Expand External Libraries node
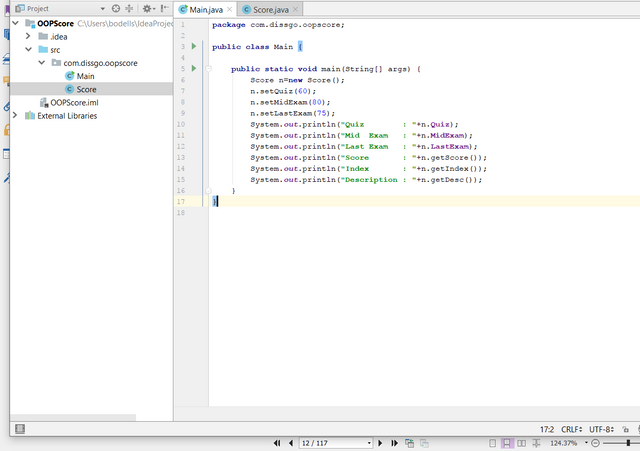Viewport: 640px width, 451px height. 15,116
